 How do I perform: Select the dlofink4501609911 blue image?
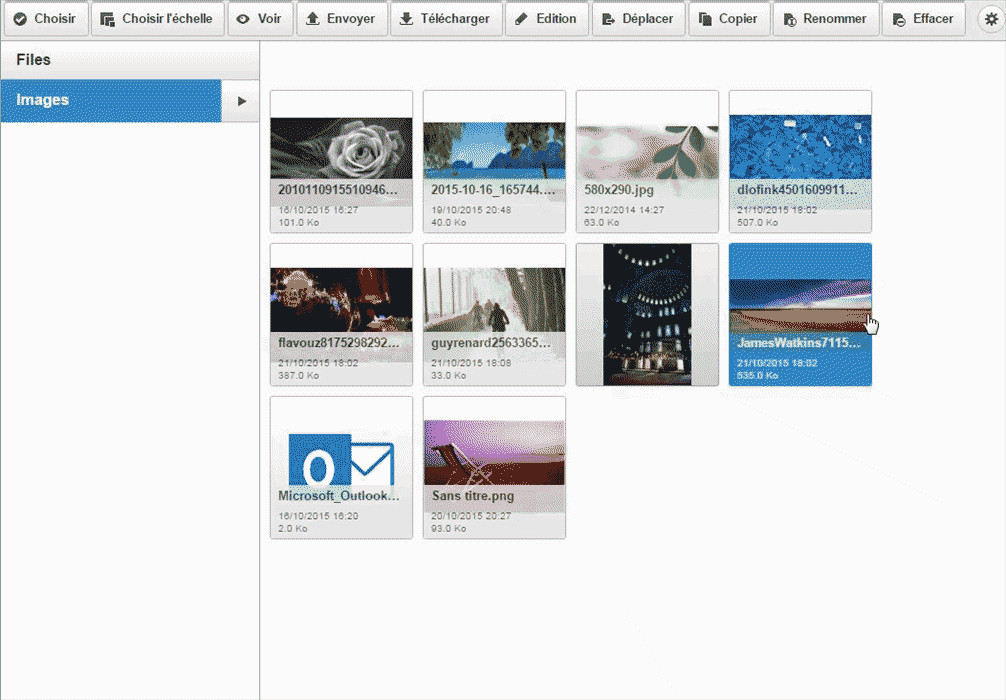(x=800, y=160)
